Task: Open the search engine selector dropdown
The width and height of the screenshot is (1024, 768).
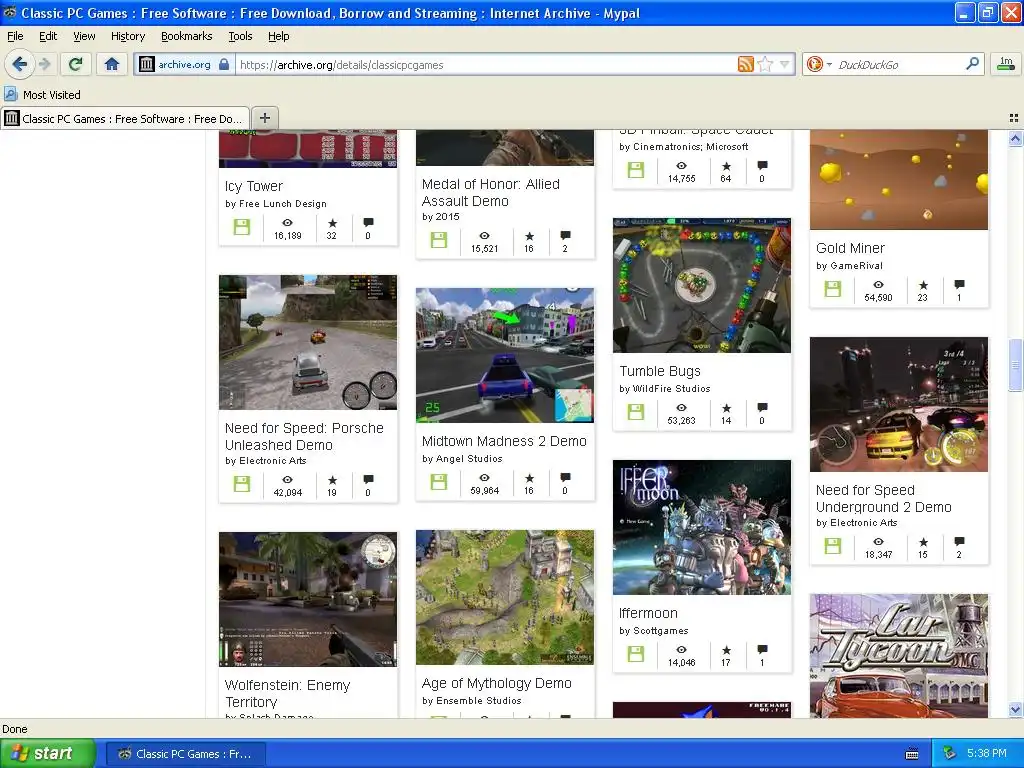Action: click(819, 64)
